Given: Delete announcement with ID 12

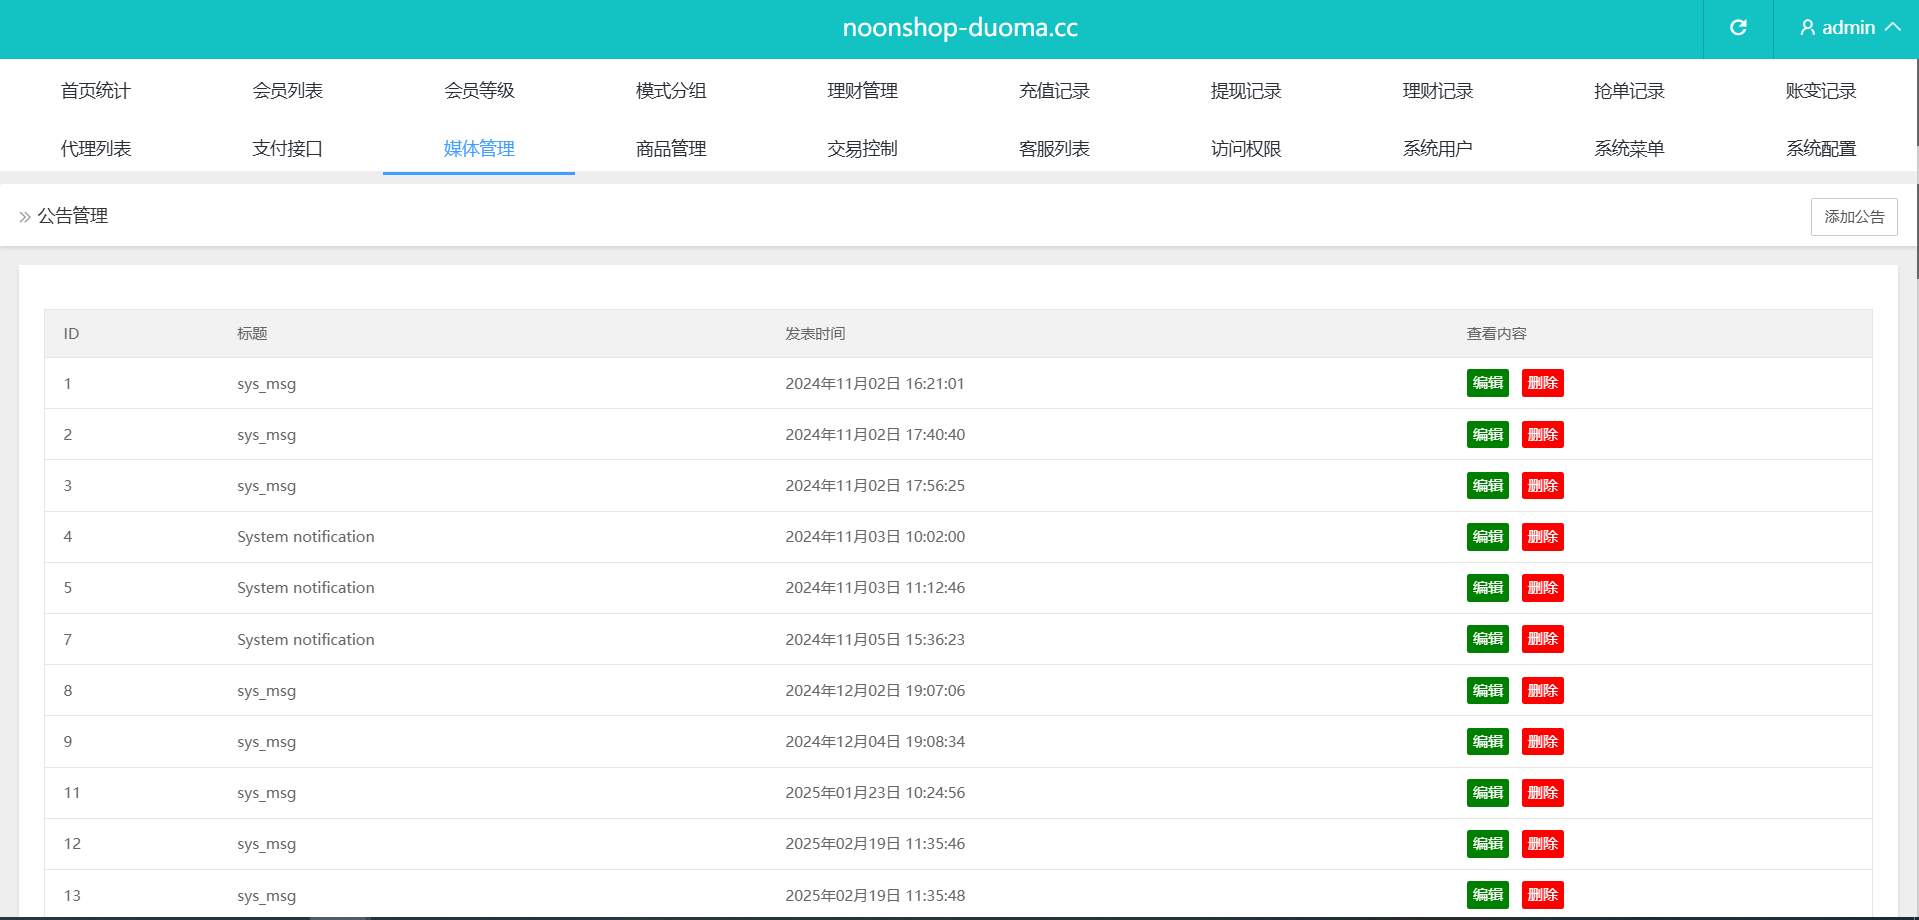Looking at the screenshot, I should tap(1542, 844).
